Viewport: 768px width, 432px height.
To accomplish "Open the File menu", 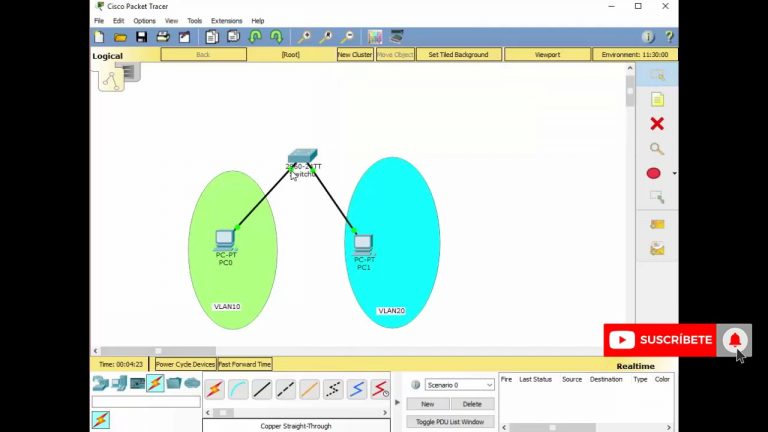I will coord(99,21).
